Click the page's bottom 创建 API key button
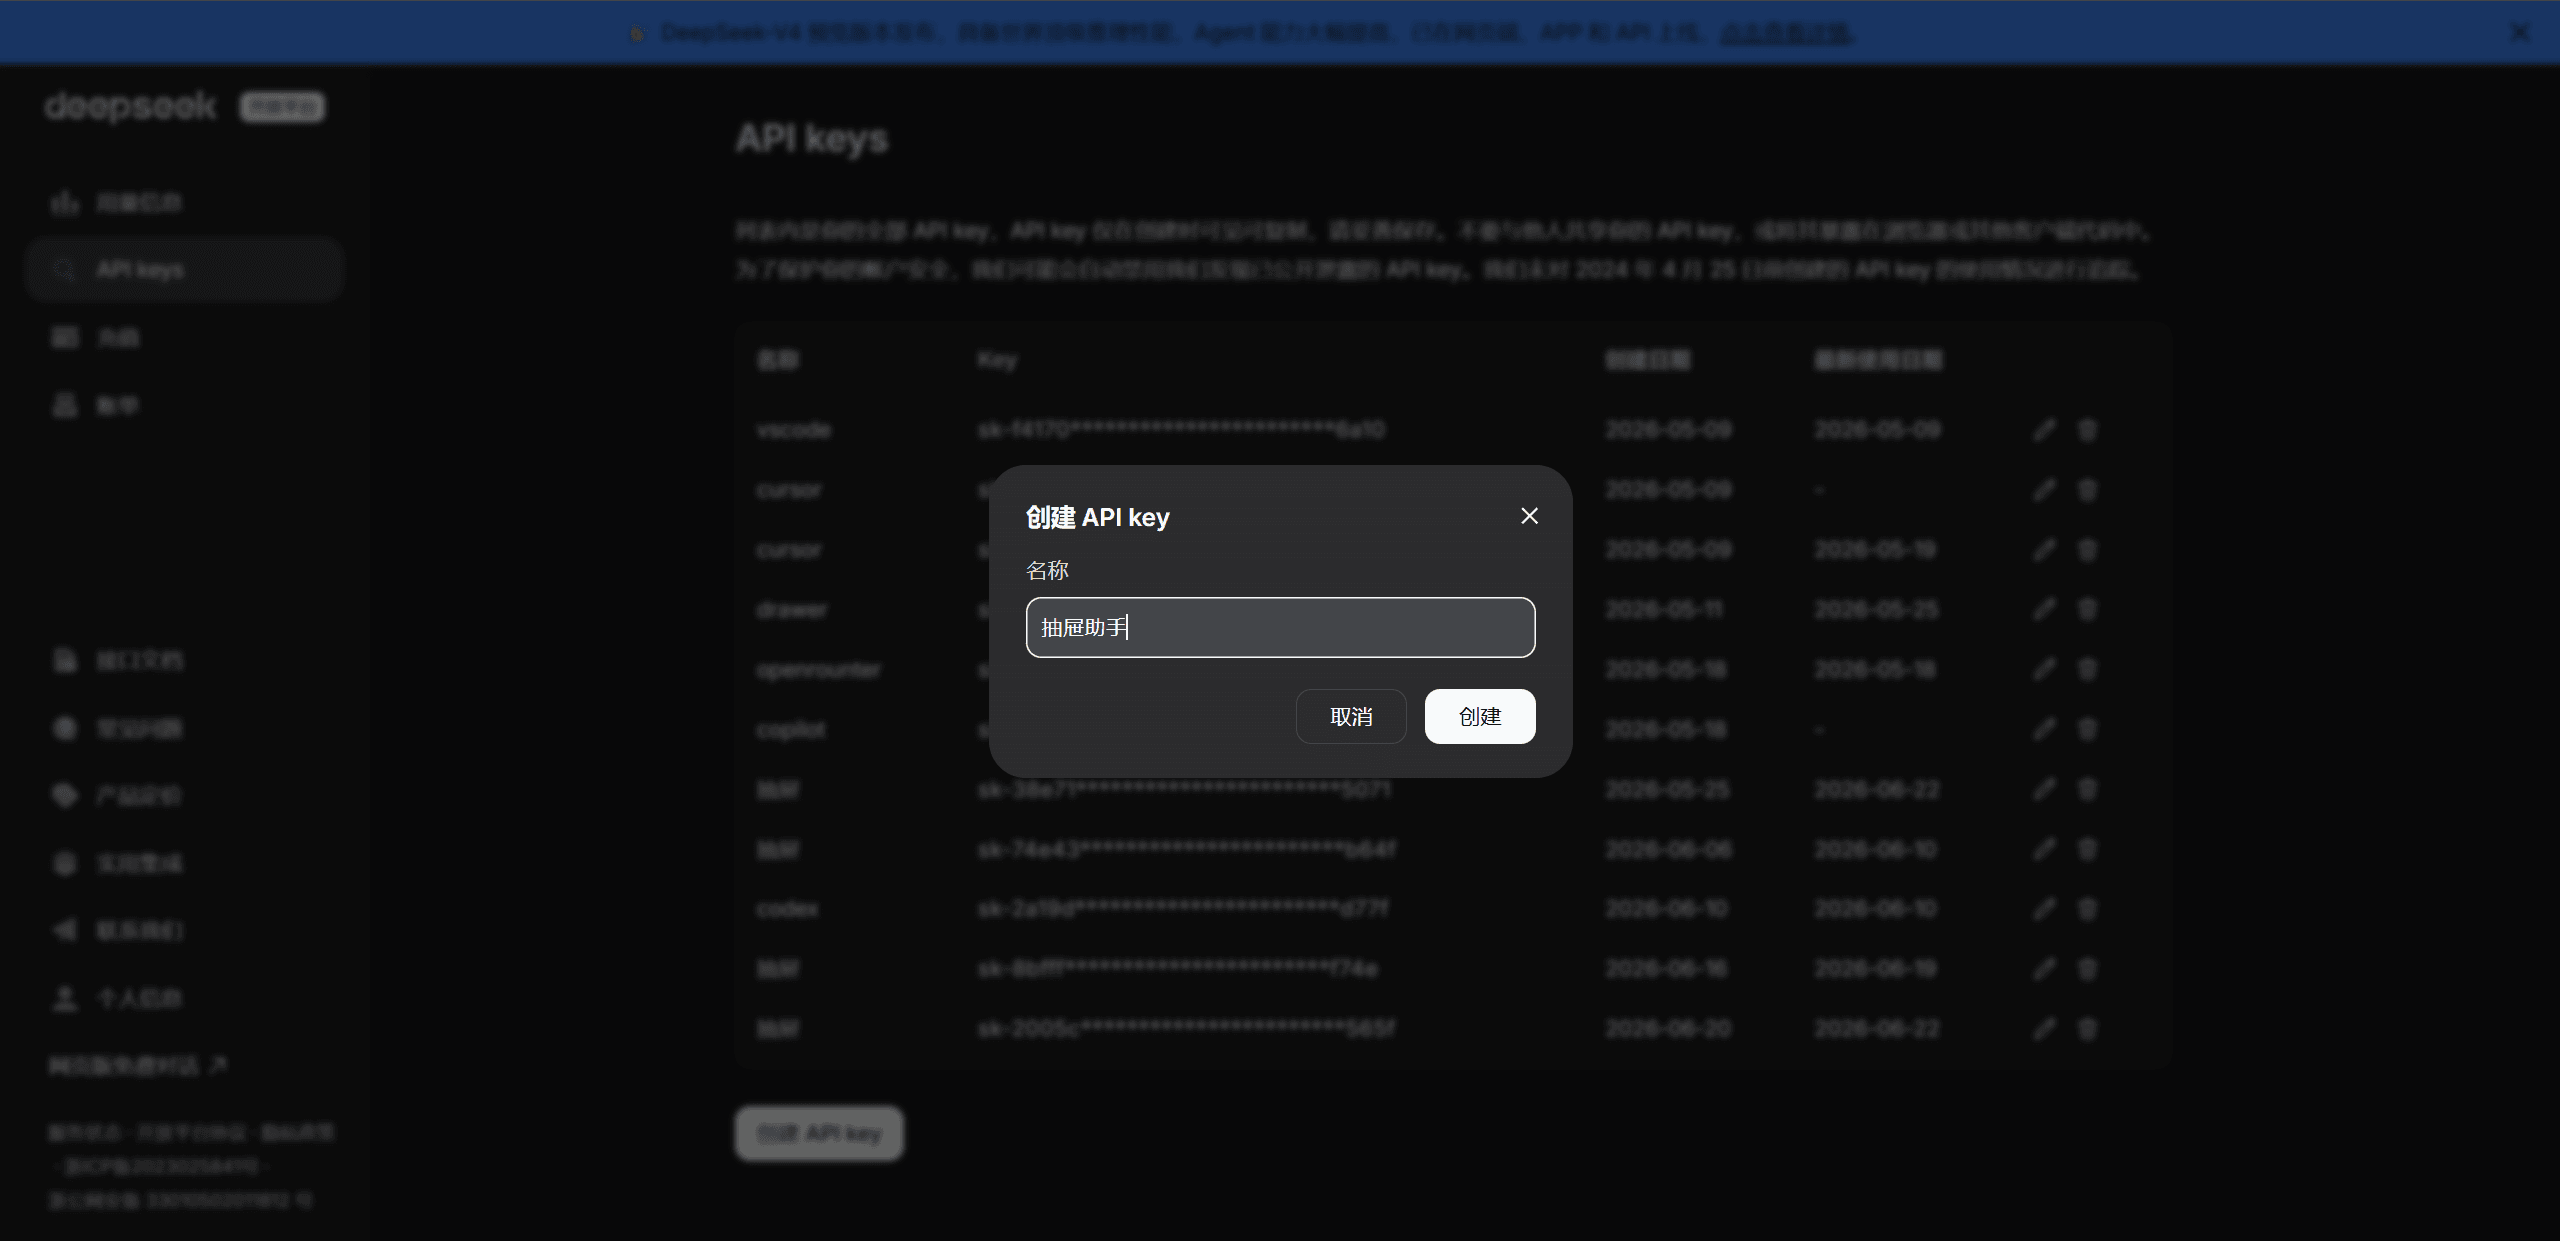Screen dimensions: 2560x1241 coord(819,1133)
